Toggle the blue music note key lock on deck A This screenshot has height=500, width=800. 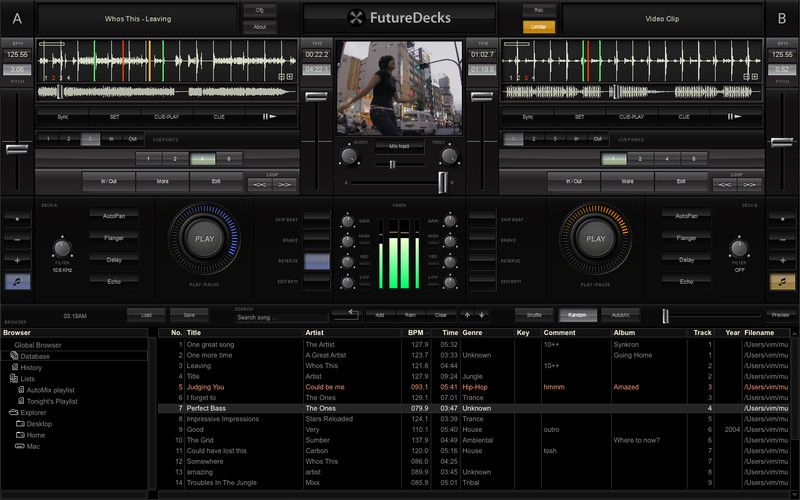(17, 281)
